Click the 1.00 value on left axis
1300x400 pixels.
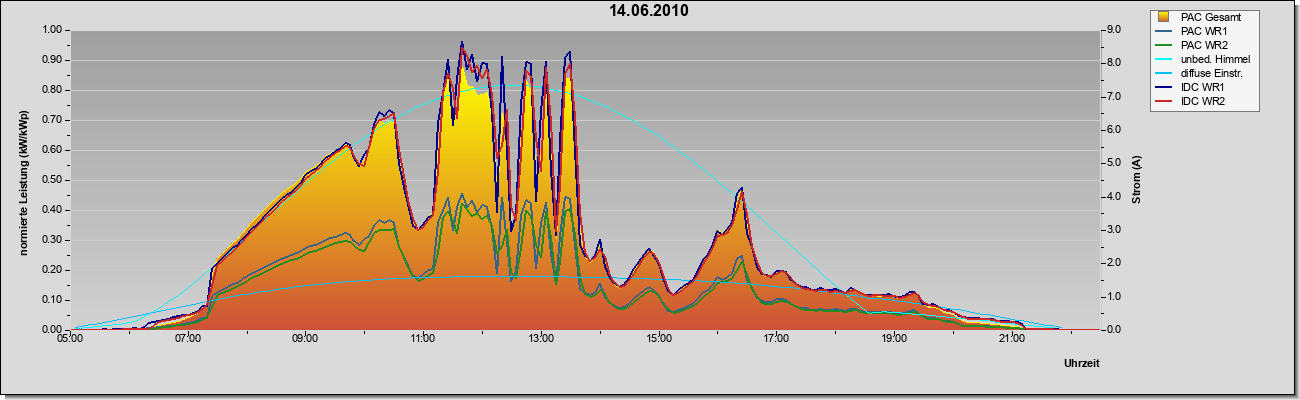click(53, 30)
